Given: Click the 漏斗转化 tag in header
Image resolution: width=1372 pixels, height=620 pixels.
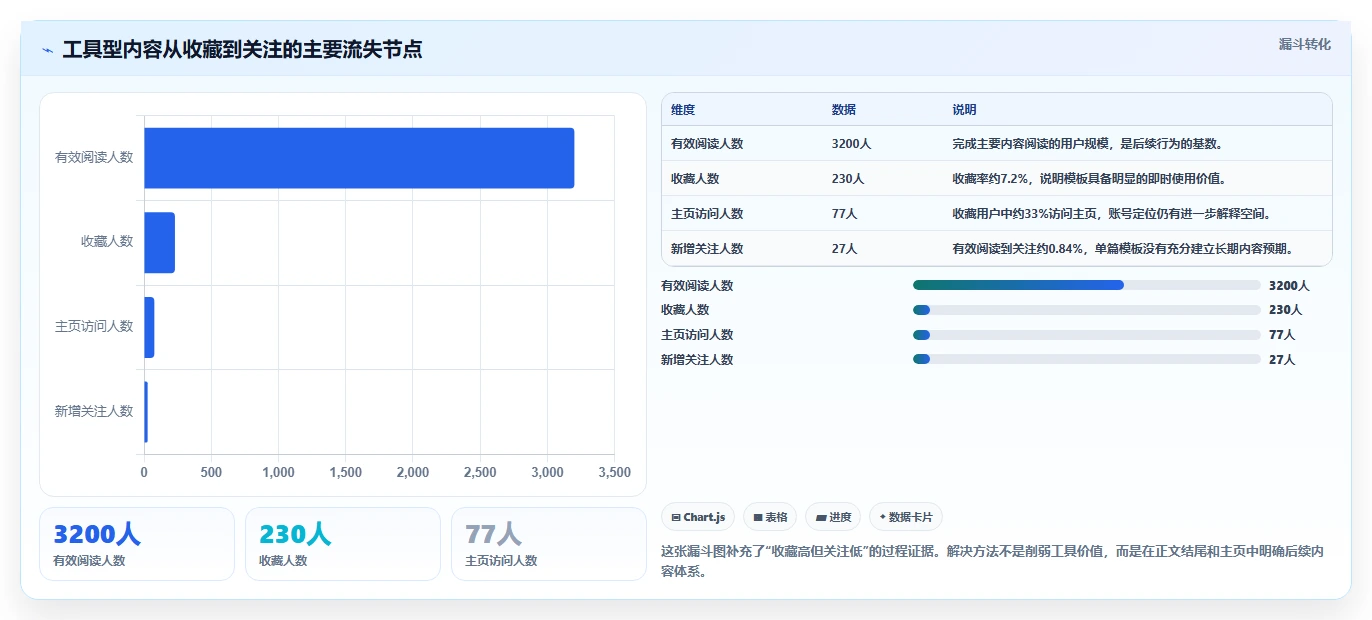Looking at the screenshot, I should 1304,44.
